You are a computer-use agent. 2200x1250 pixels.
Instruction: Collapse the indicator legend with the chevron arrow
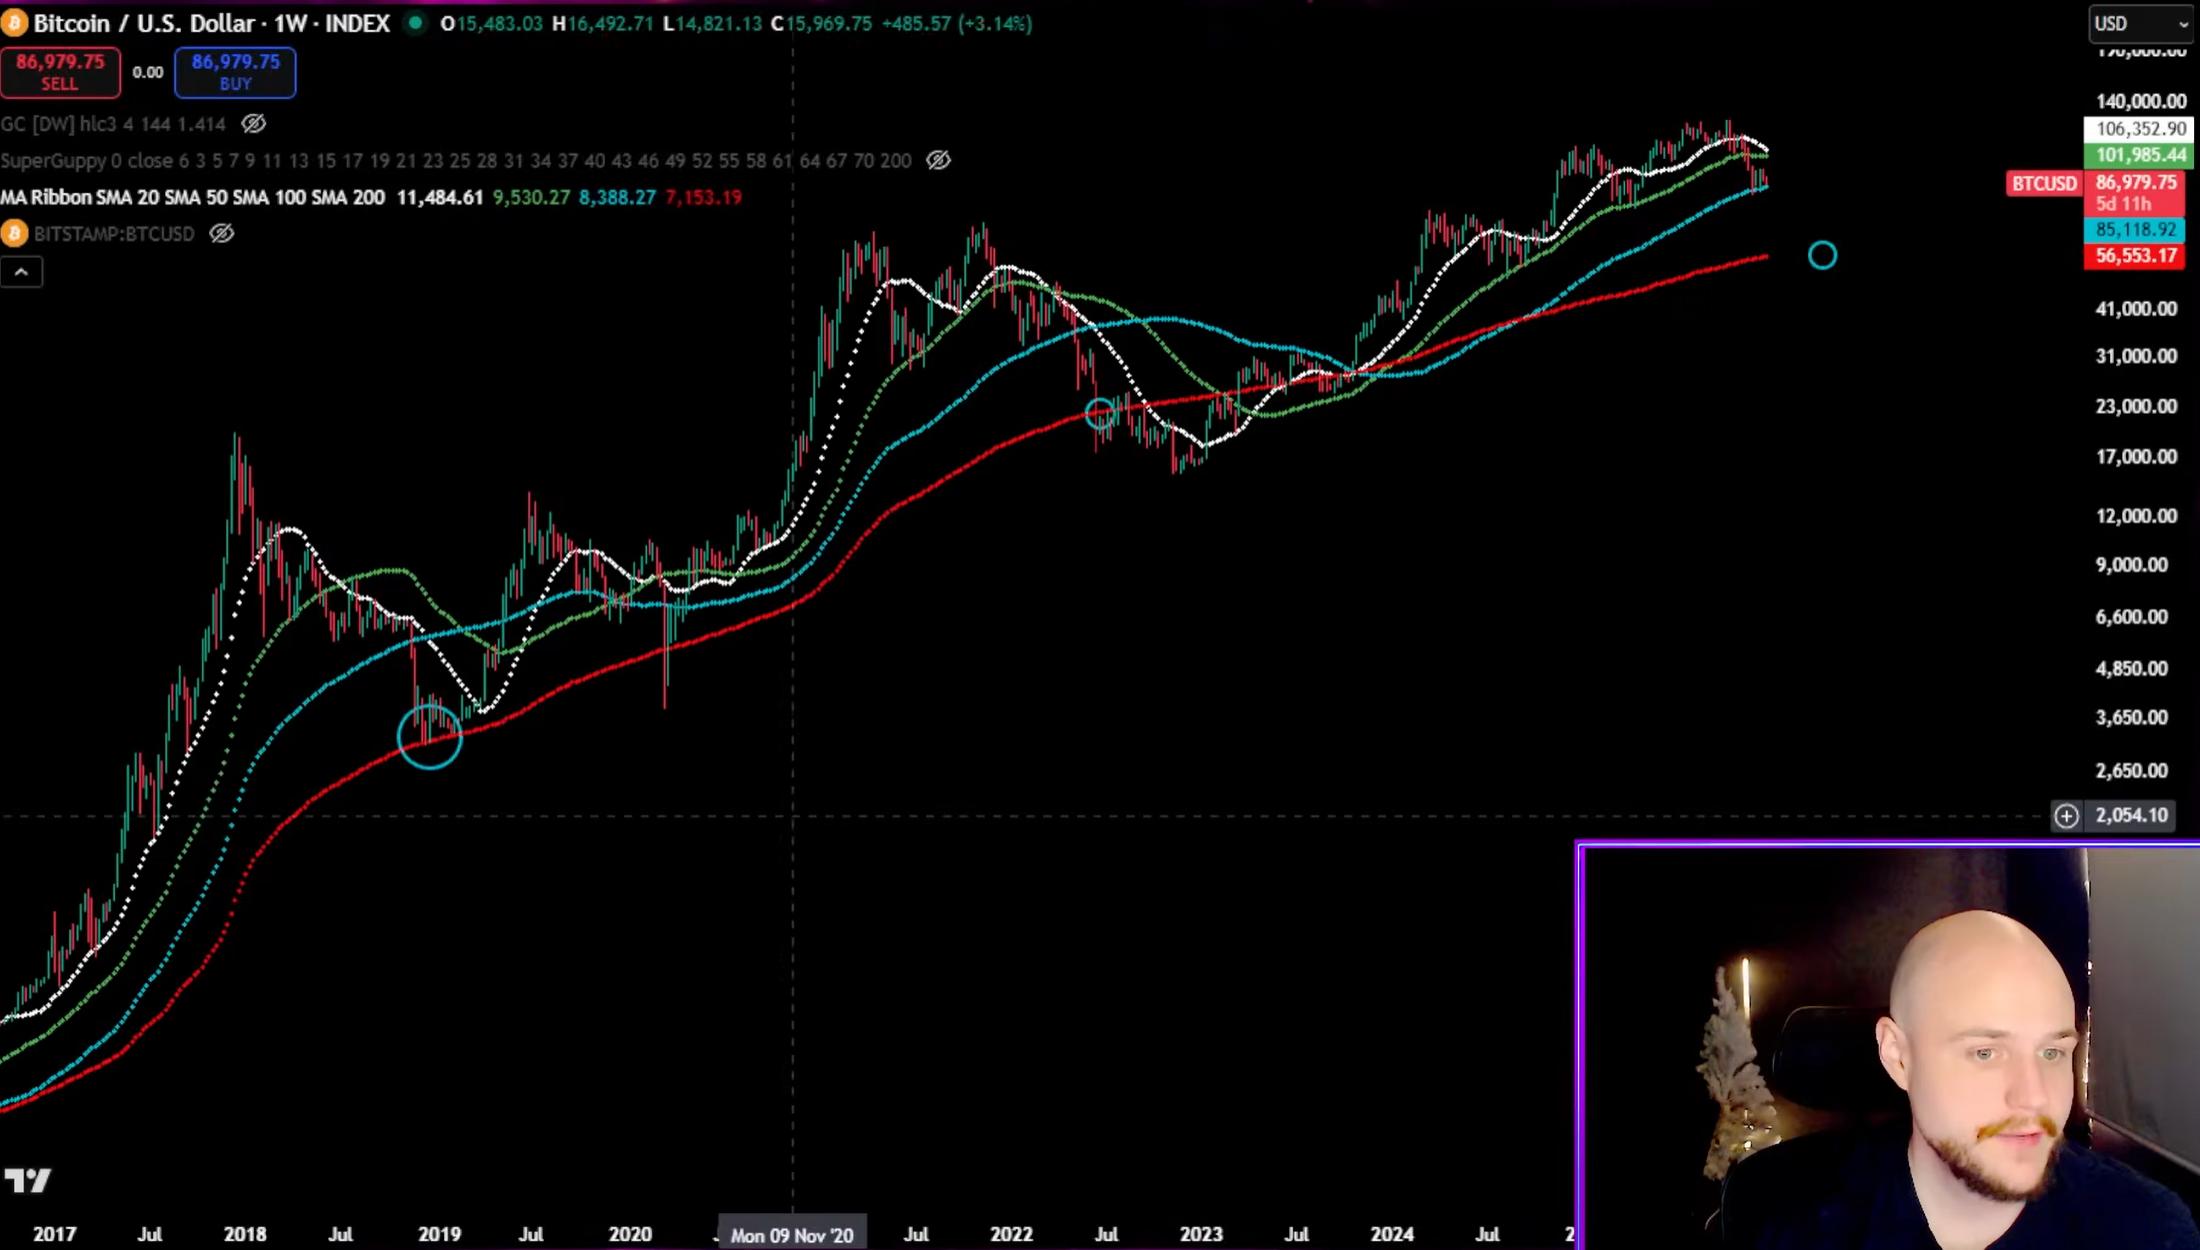22,271
